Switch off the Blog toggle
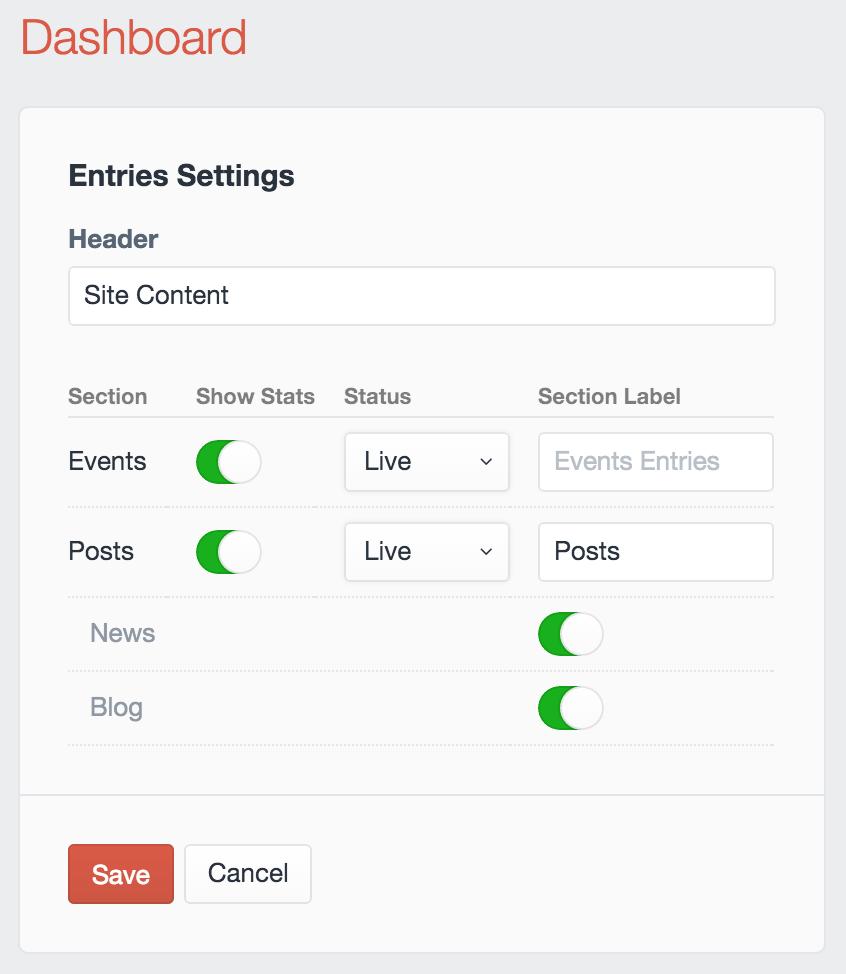The width and height of the screenshot is (846, 974). (x=570, y=708)
